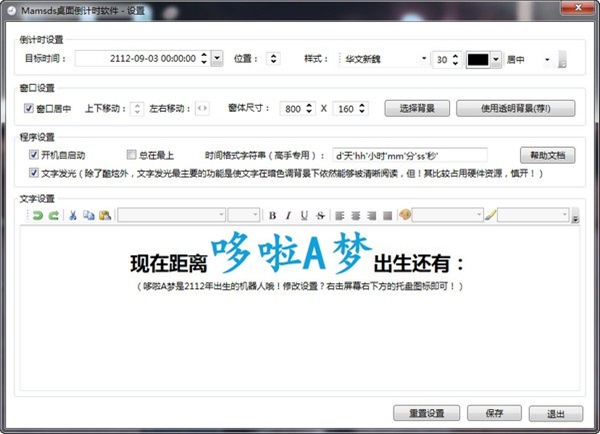Viewport: 600px width, 434px height.
Task: Open the black text color swatch
Action: point(484,60)
